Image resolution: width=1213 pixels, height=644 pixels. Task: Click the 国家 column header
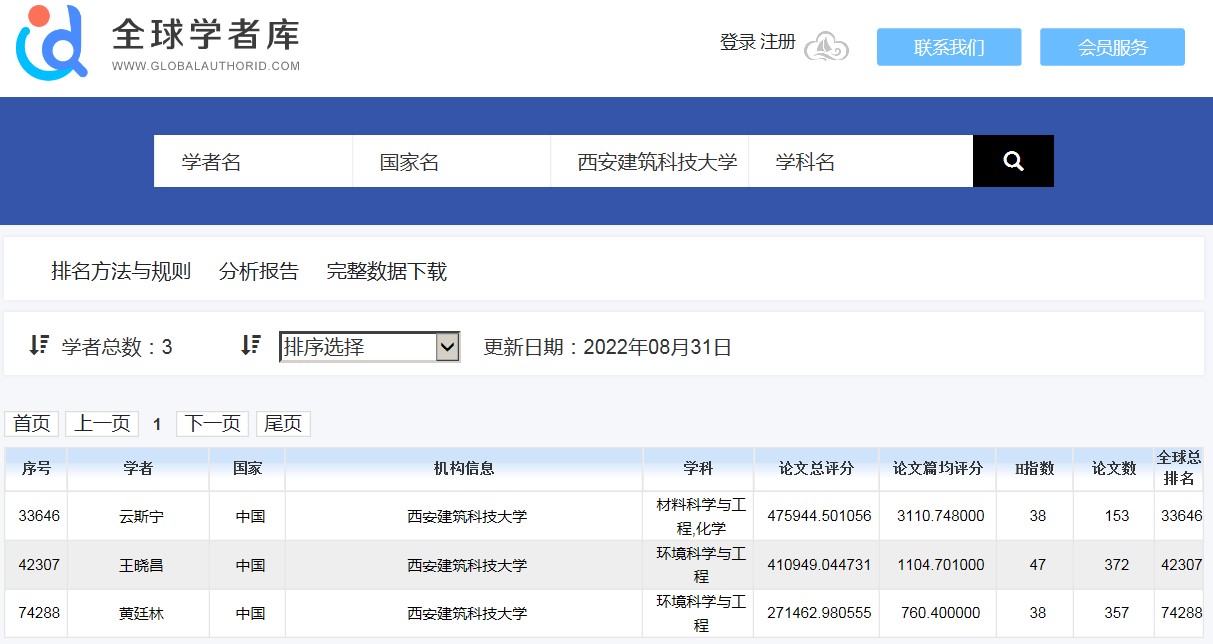(247, 468)
